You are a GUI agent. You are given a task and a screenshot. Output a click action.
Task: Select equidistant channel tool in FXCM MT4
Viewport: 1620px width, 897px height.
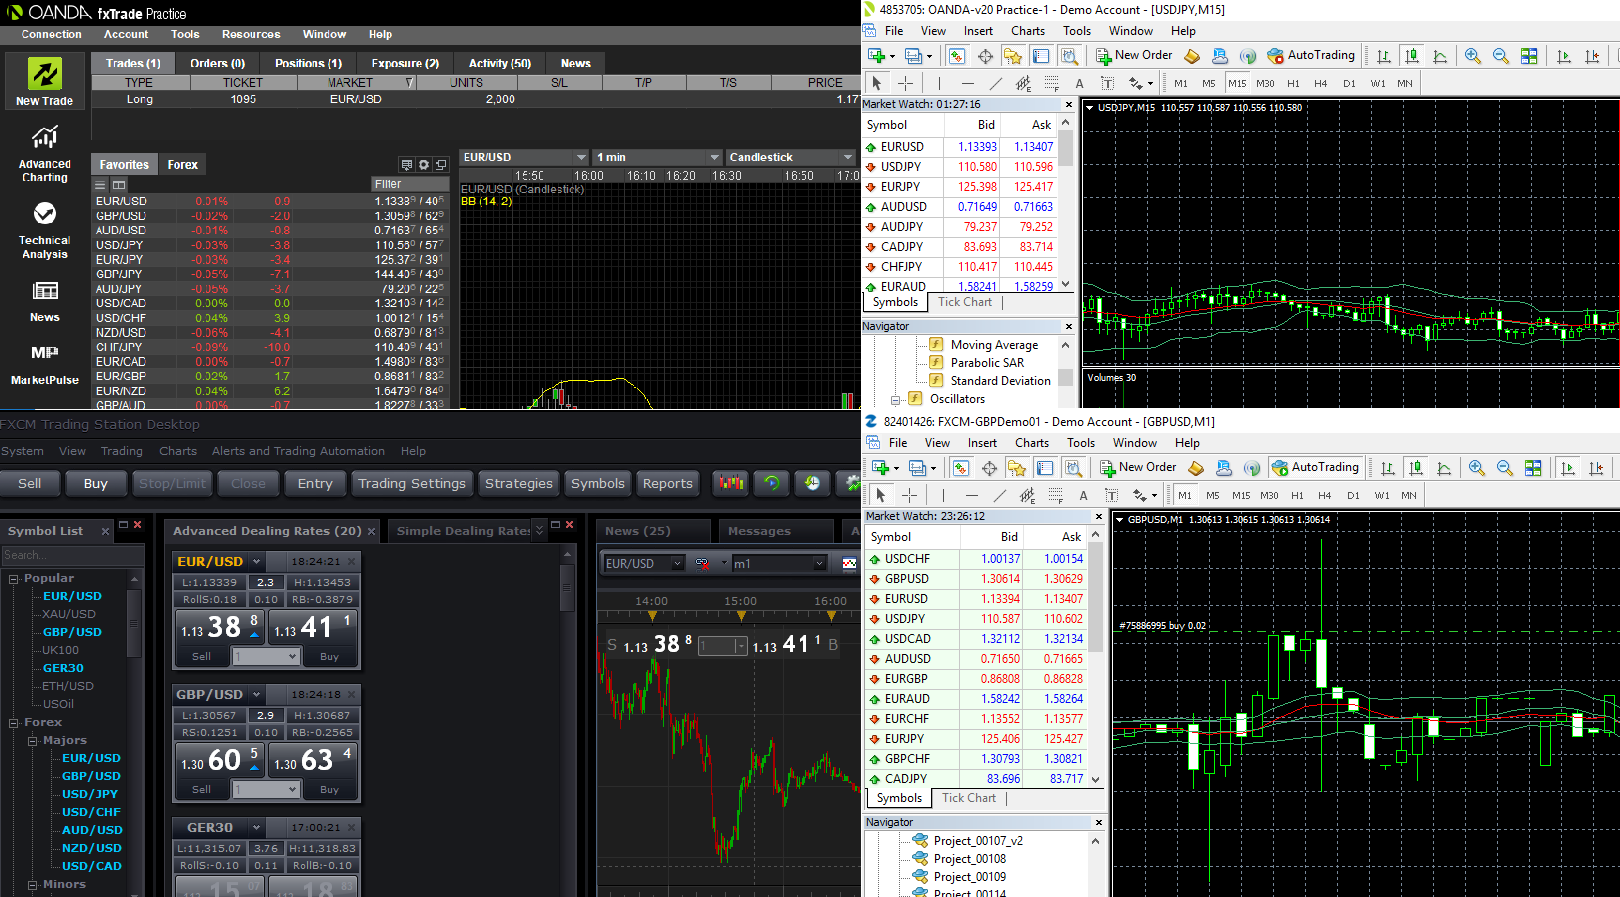coord(1027,495)
